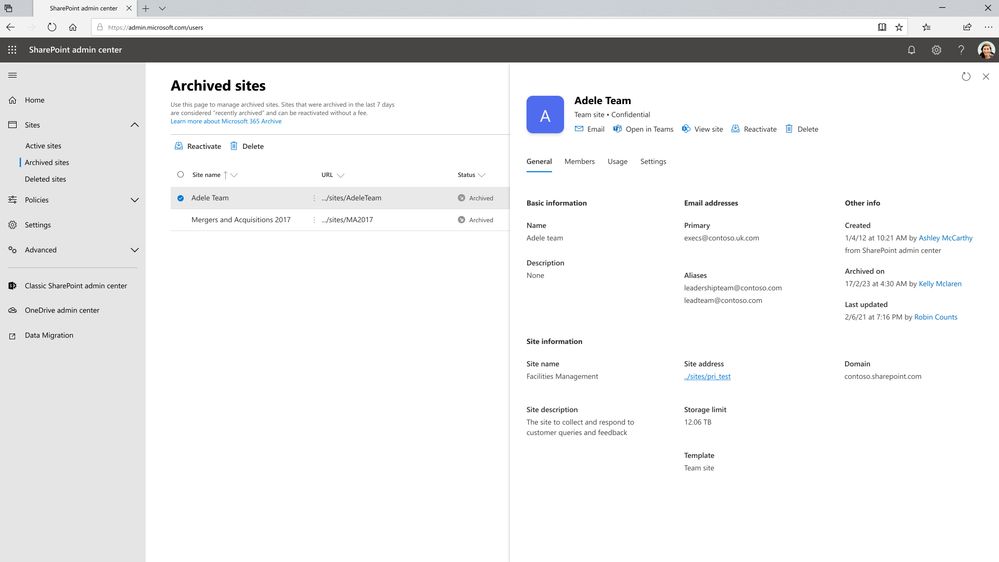Click Email action in details panel
The width and height of the screenshot is (999, 562).
click(x=589, y=129)
